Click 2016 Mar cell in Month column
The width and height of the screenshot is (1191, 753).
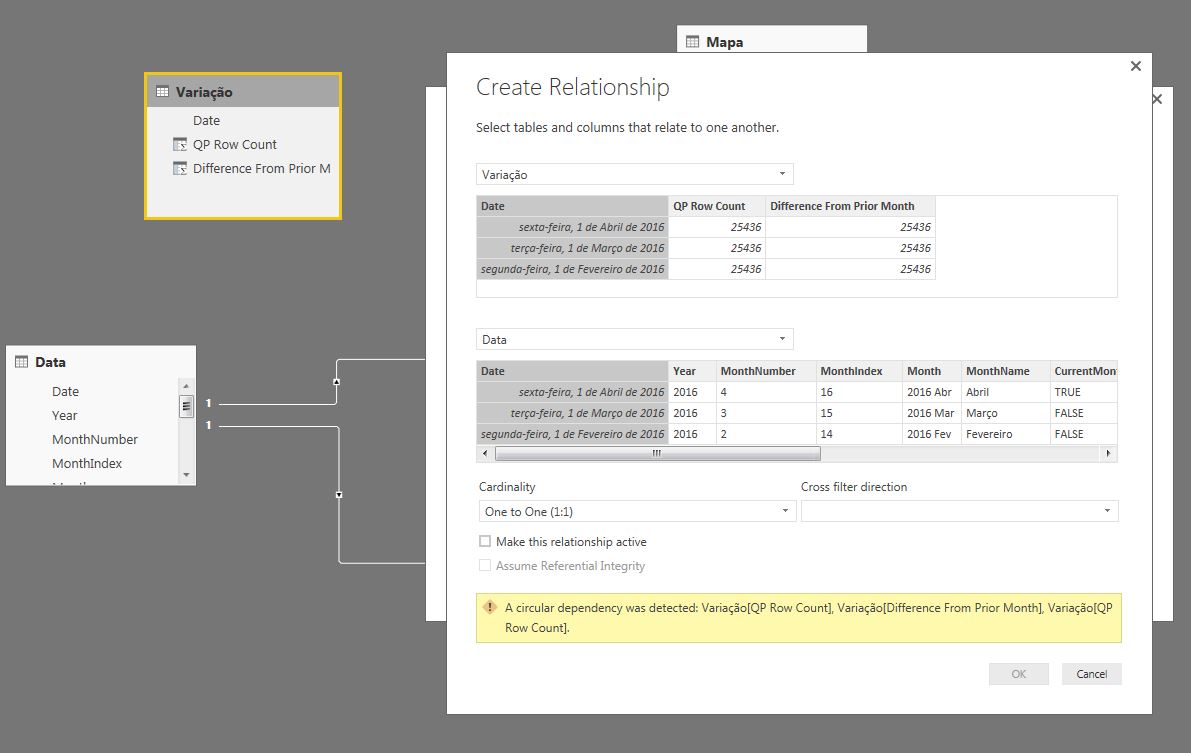point(932,413)
